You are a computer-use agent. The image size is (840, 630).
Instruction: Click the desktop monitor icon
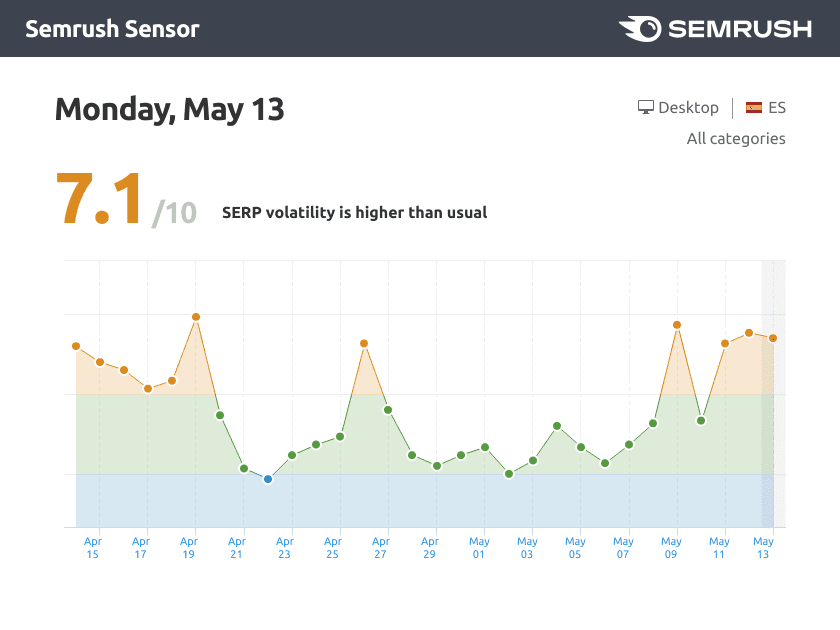pos(646,107)
